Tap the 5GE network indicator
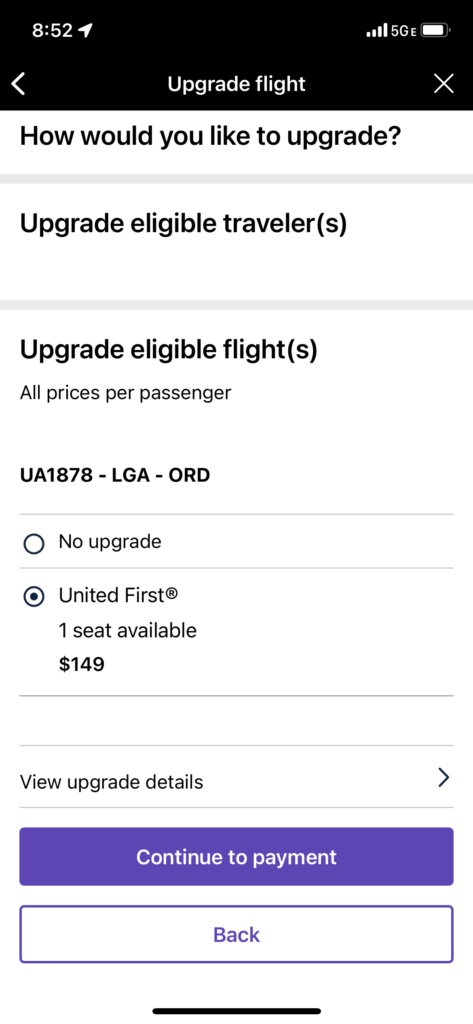This screenshot has height=1024, width=473. tap(403, 31)
